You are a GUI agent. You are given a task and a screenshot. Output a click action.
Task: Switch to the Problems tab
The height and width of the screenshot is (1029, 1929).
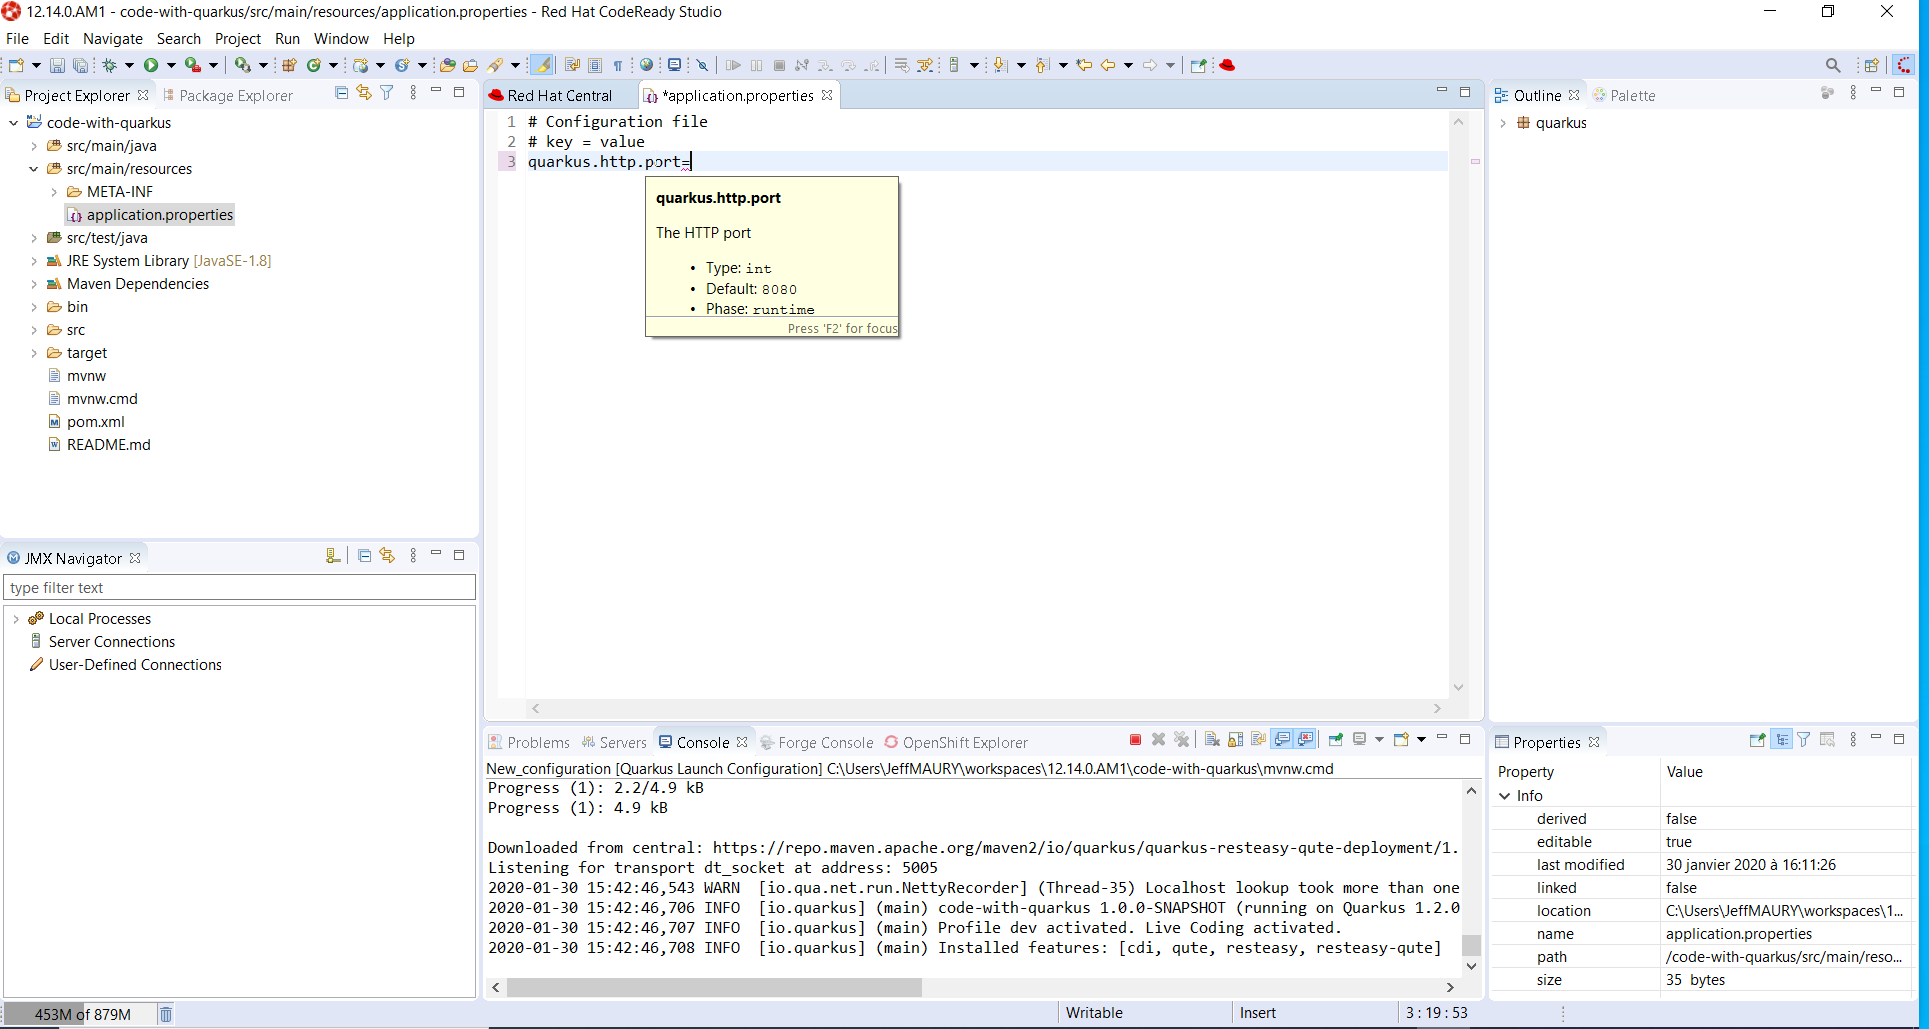529,742
